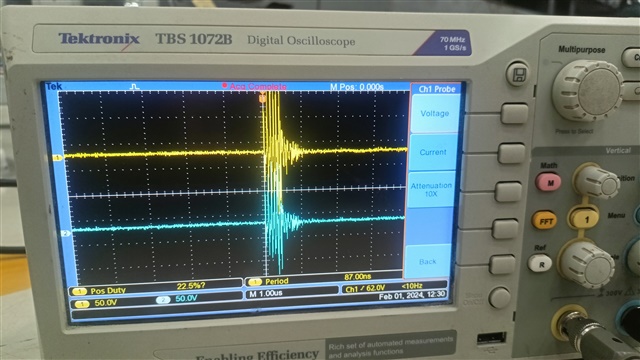Click the 87.00ns period value
The height and width of the screenshot is (360, 640).
(358, 276)
